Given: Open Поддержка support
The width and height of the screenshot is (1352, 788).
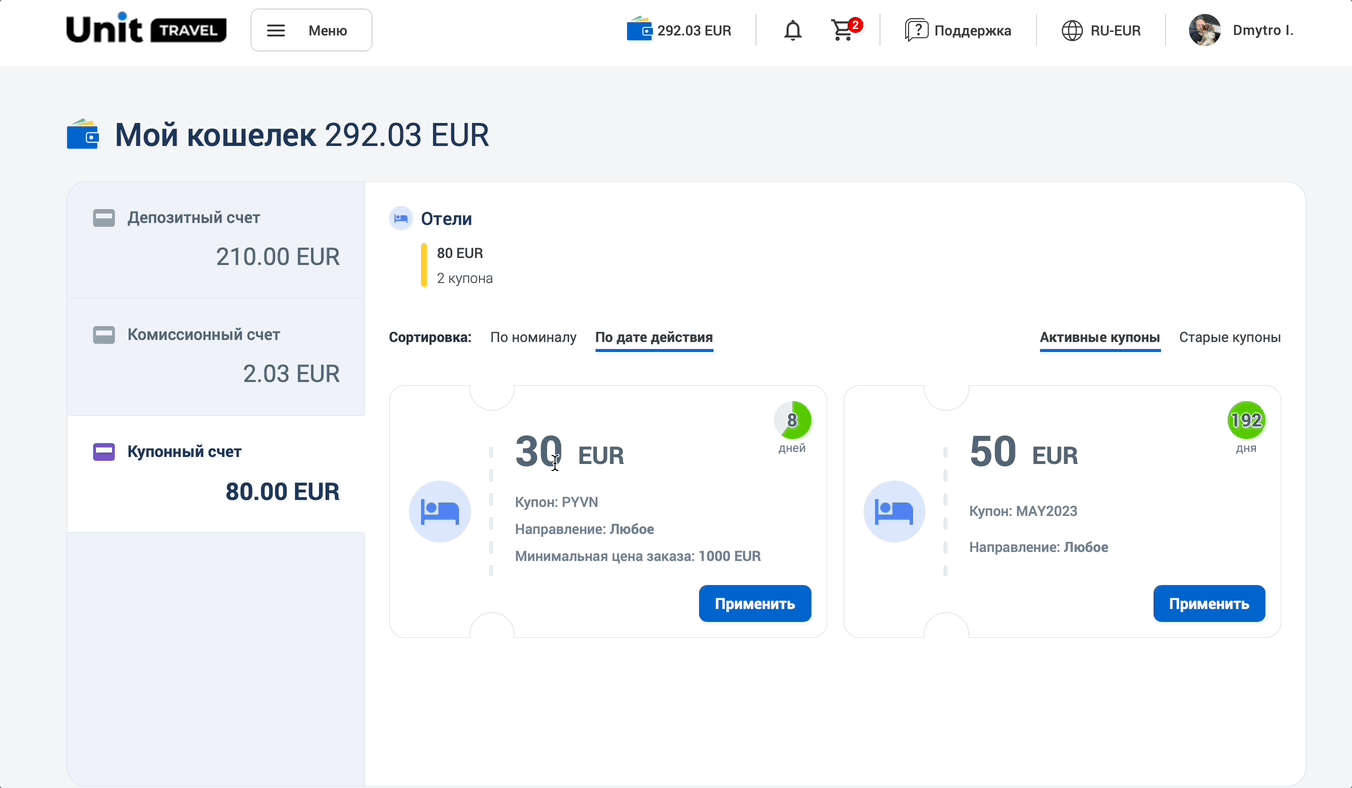Looking at the screenshot, I should pyautogui.click(x=958, y=31).
